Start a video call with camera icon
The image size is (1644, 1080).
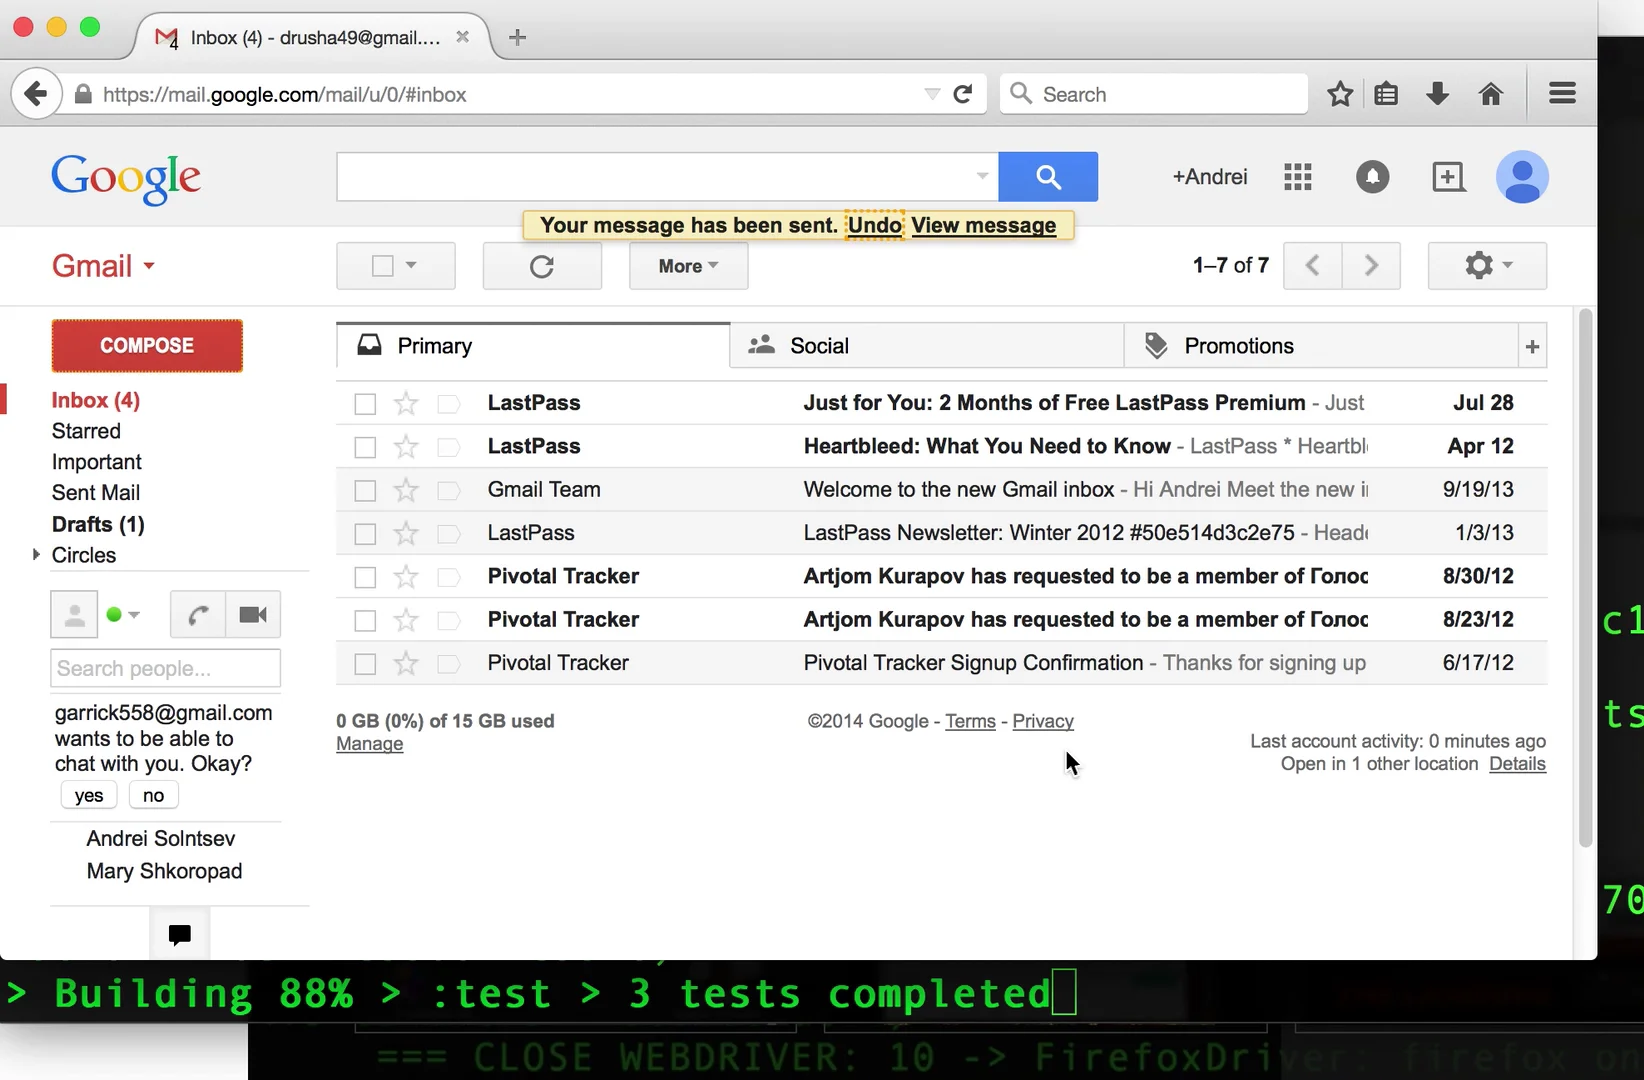[x=253, y=615]
